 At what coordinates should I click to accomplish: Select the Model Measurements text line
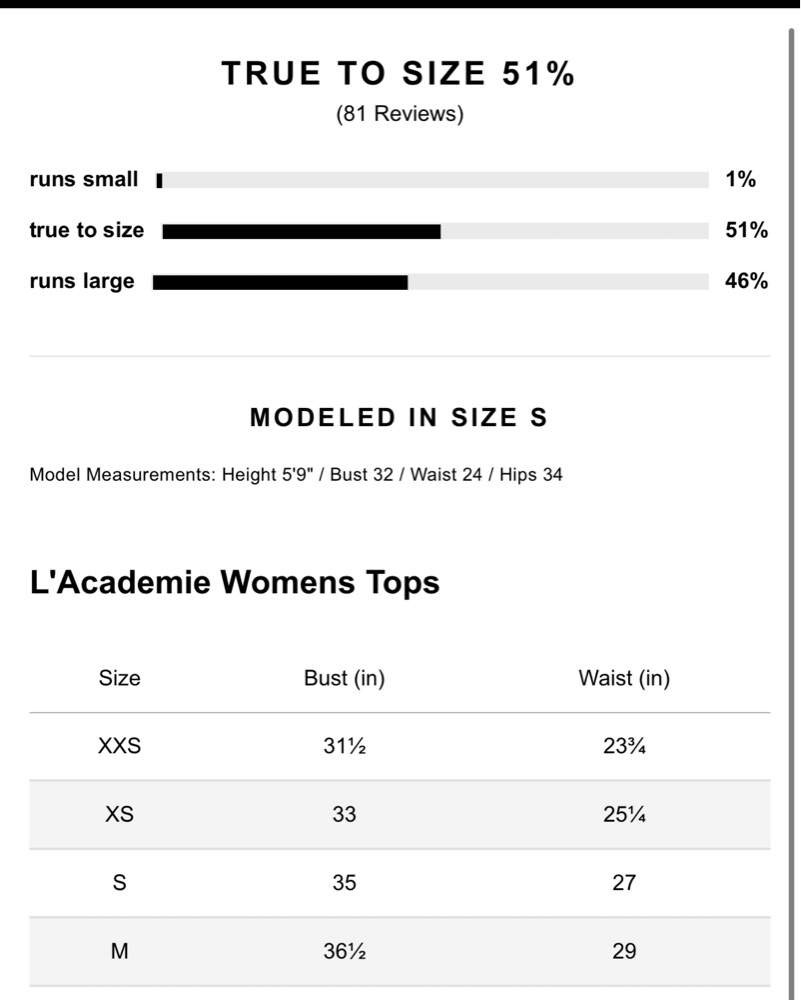[296, 475]
